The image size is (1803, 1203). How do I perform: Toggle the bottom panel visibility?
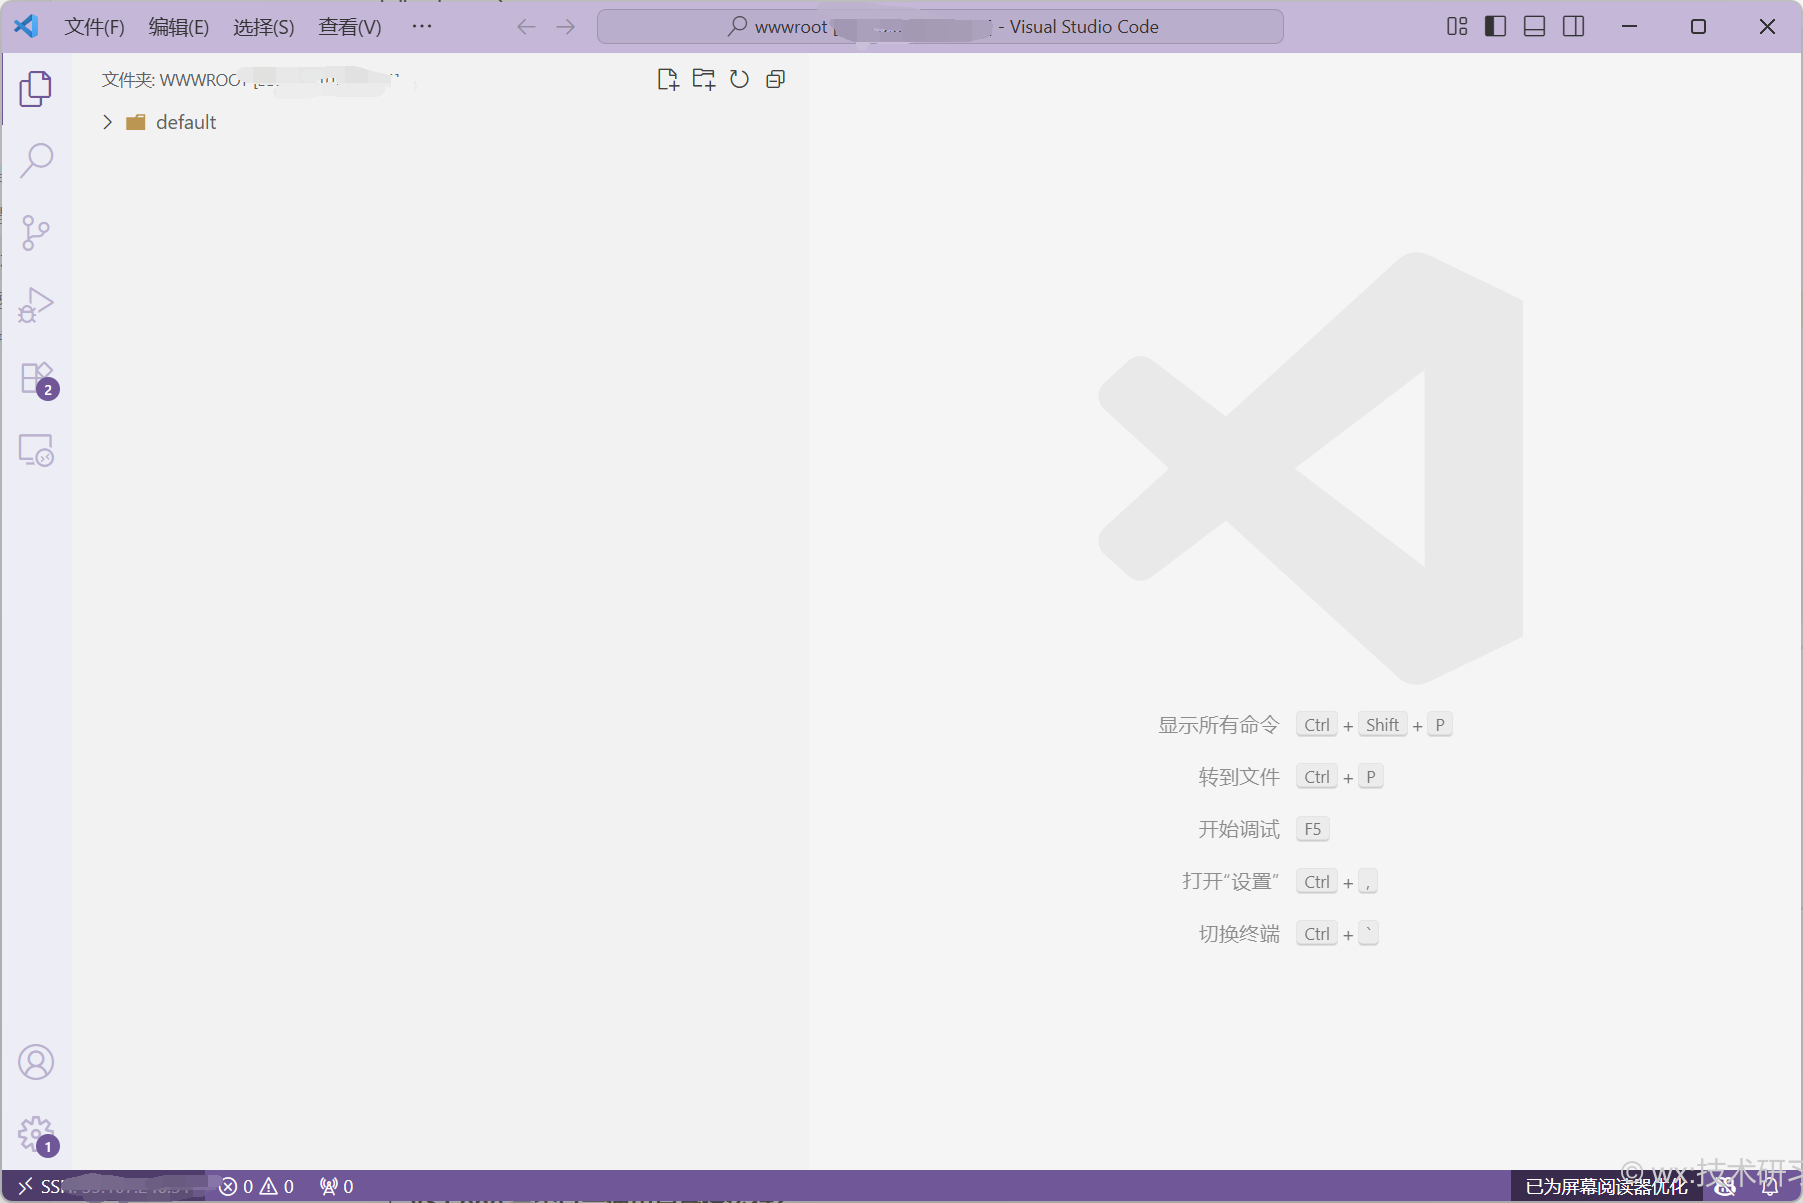1535,27
